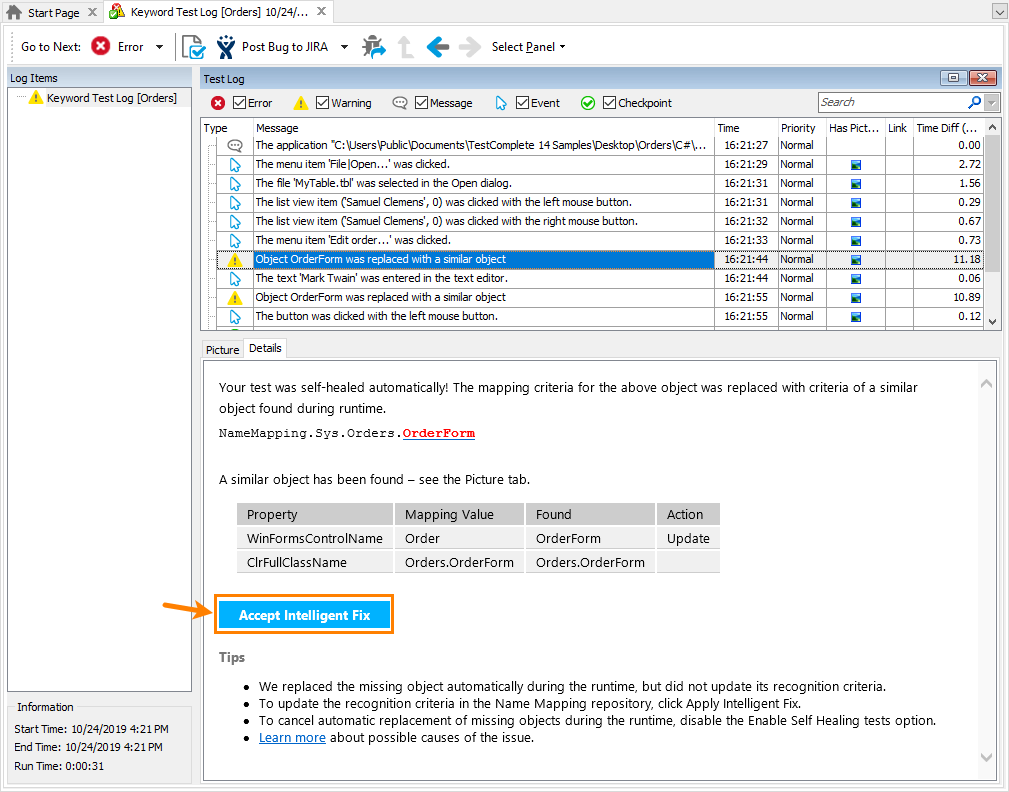Viewport: 1009px width, 792px height.
Task: Click the checkpoint filter icon
Action: (588, 102)
